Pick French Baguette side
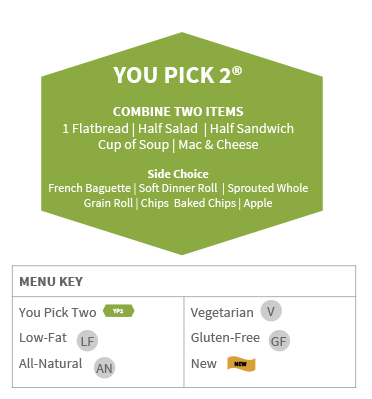This screenshot has width=372, height=399. click(89, 188)
